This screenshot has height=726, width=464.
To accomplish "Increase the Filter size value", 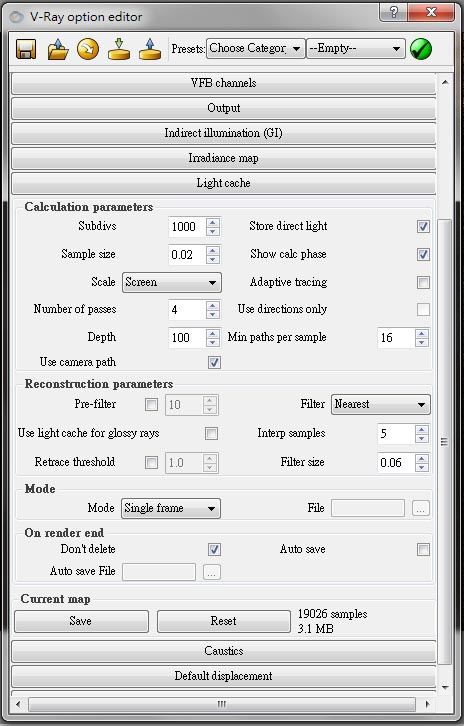I will (x=421, y=458).
